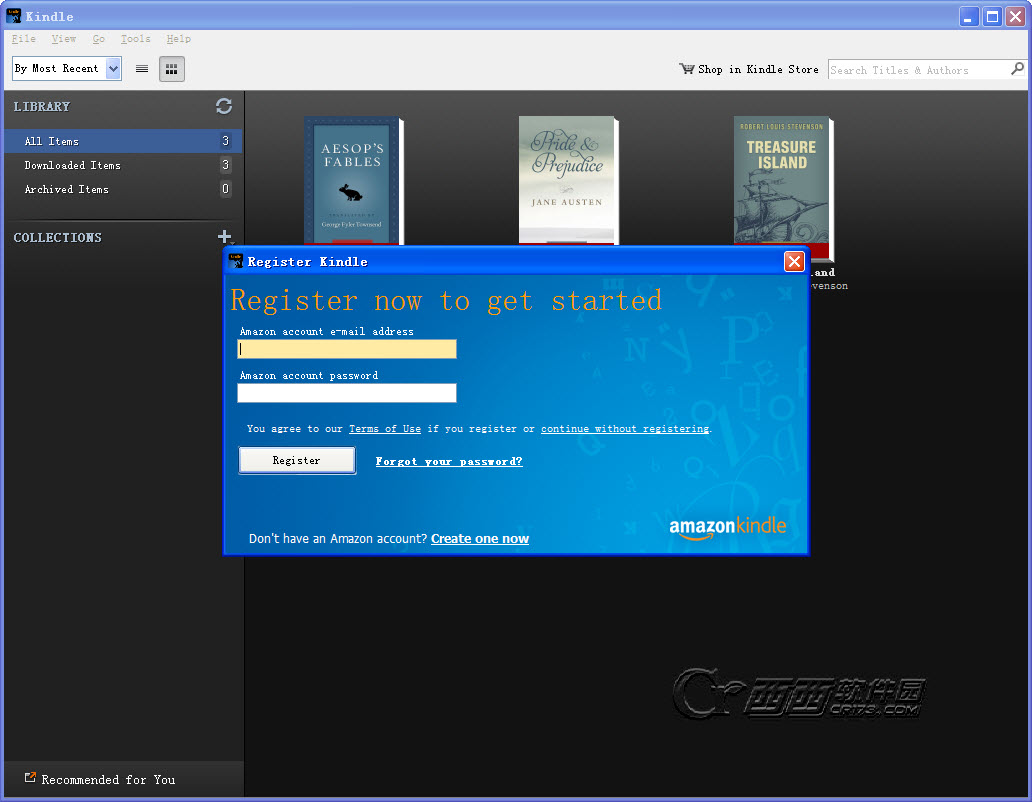Click the library sync refresh icon

224,106
